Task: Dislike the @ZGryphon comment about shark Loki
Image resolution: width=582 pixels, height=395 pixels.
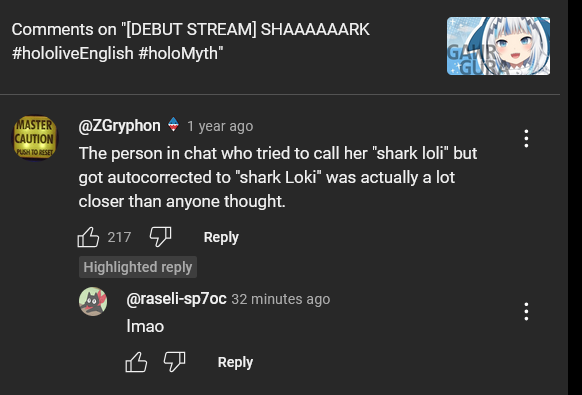Action: point(160,237)
